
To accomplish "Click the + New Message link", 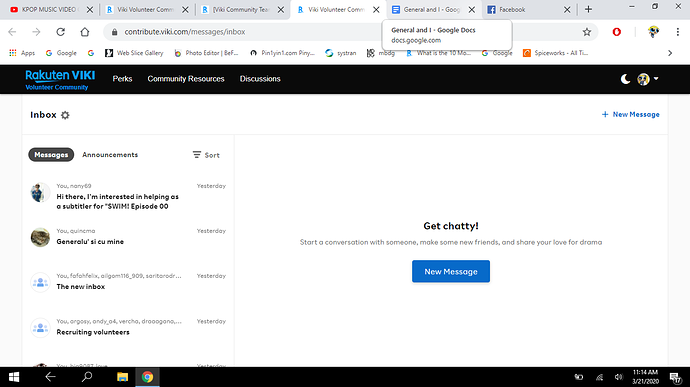I will tap(630, 114).
